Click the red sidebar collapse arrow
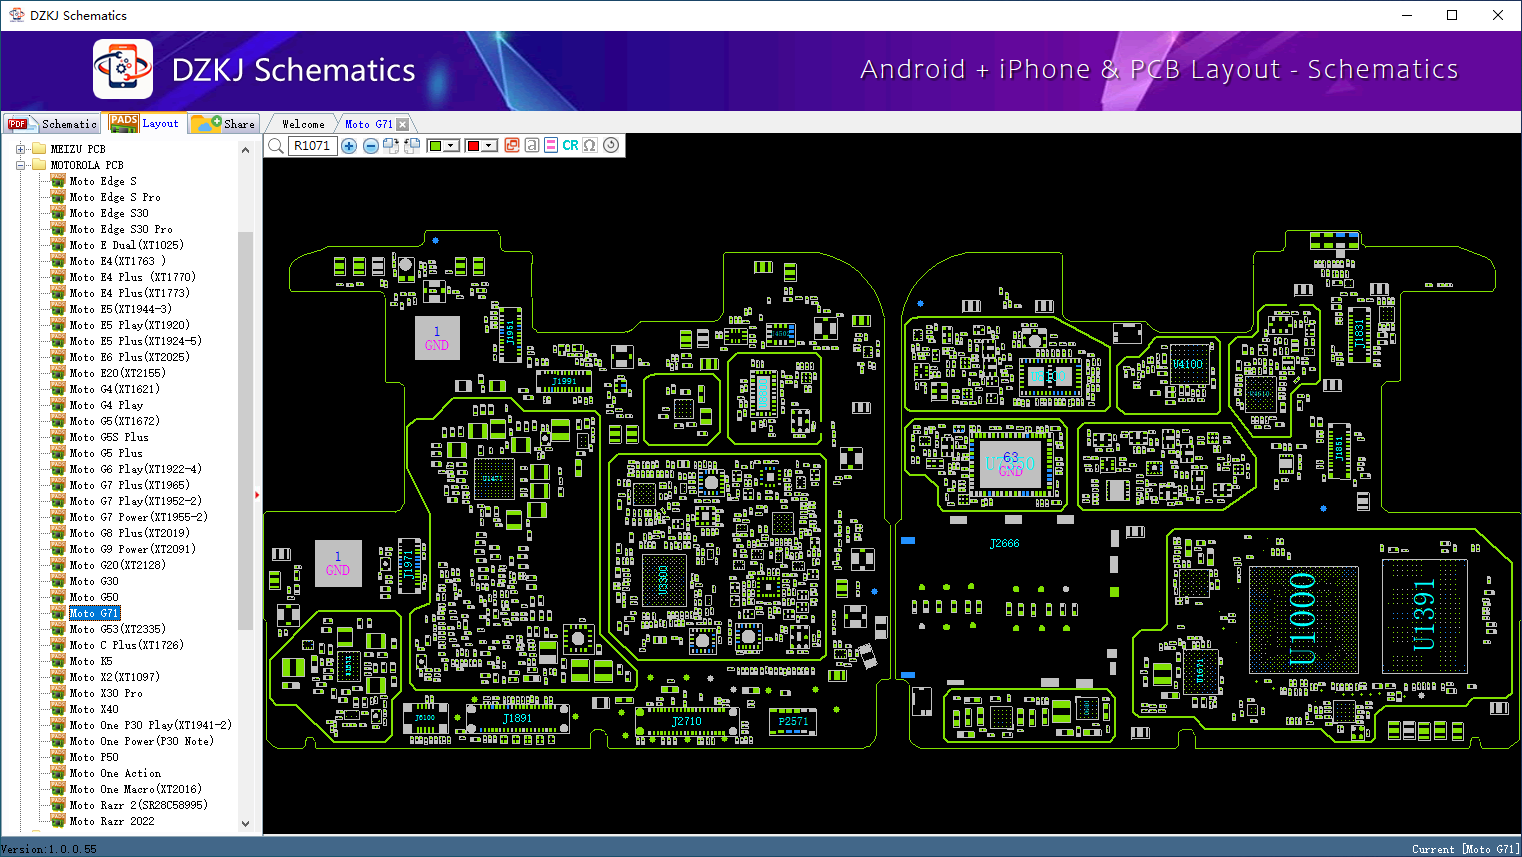The image size is (1522, 857). point(257,494)
